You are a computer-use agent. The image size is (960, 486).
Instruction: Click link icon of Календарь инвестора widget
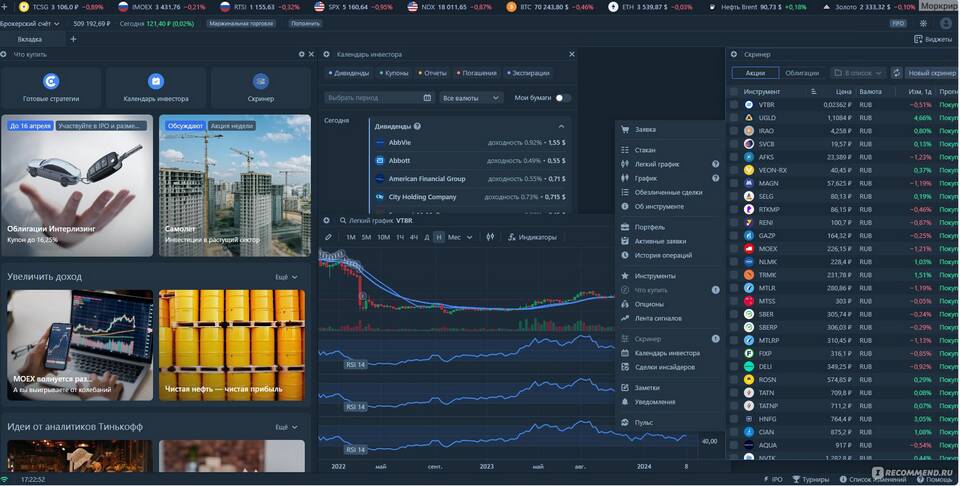tap(326, 54)
